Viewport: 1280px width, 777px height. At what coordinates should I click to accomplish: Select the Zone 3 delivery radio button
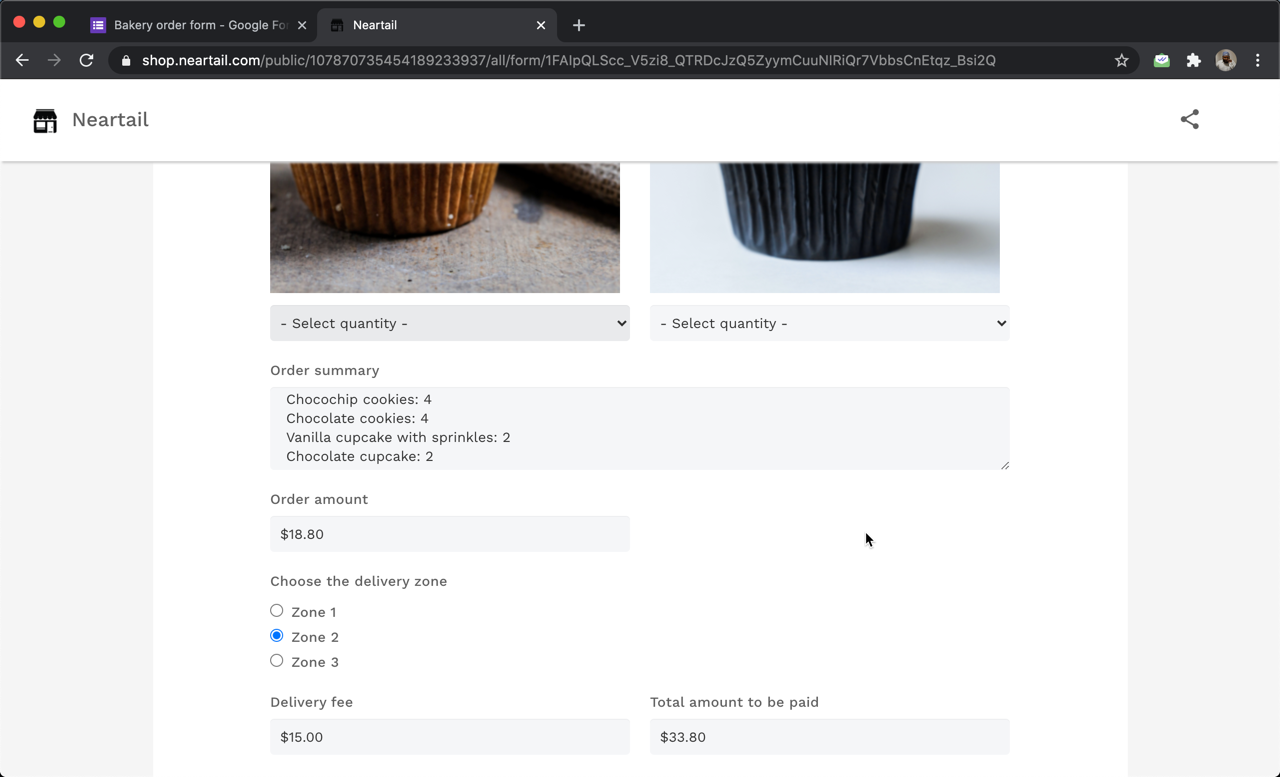(276, 660)
